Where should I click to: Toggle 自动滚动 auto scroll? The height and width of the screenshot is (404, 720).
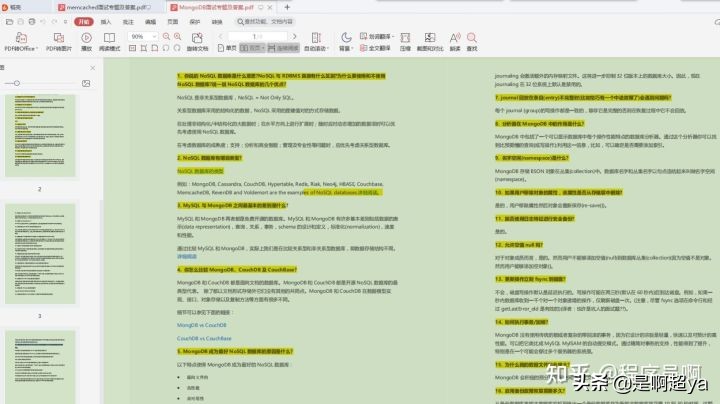[316, 41]
